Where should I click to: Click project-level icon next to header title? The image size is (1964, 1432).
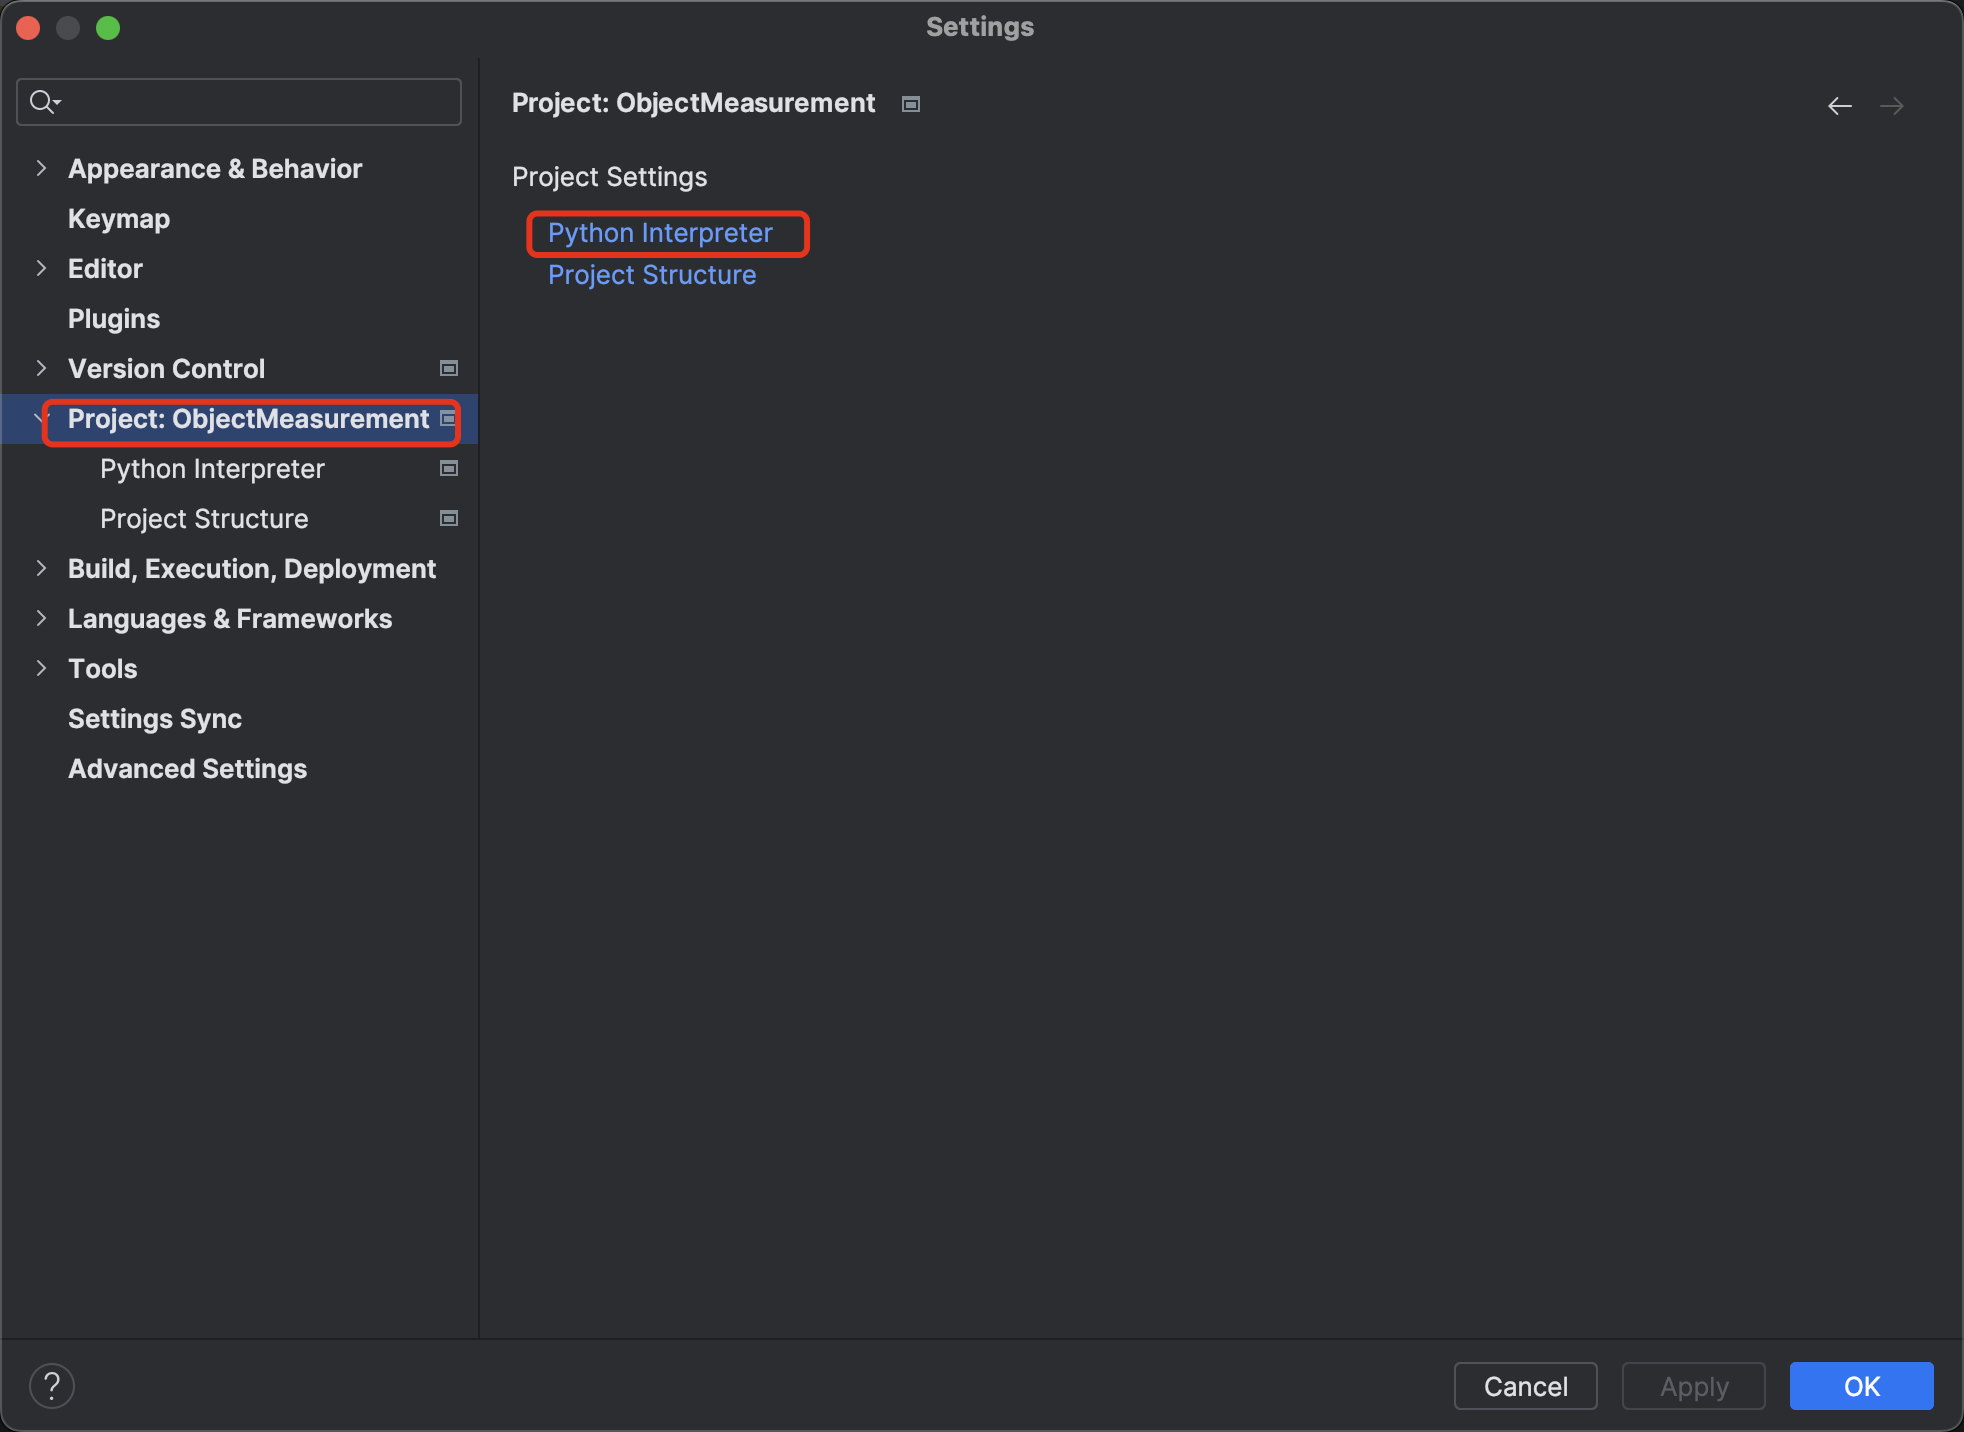pos(910,104)
